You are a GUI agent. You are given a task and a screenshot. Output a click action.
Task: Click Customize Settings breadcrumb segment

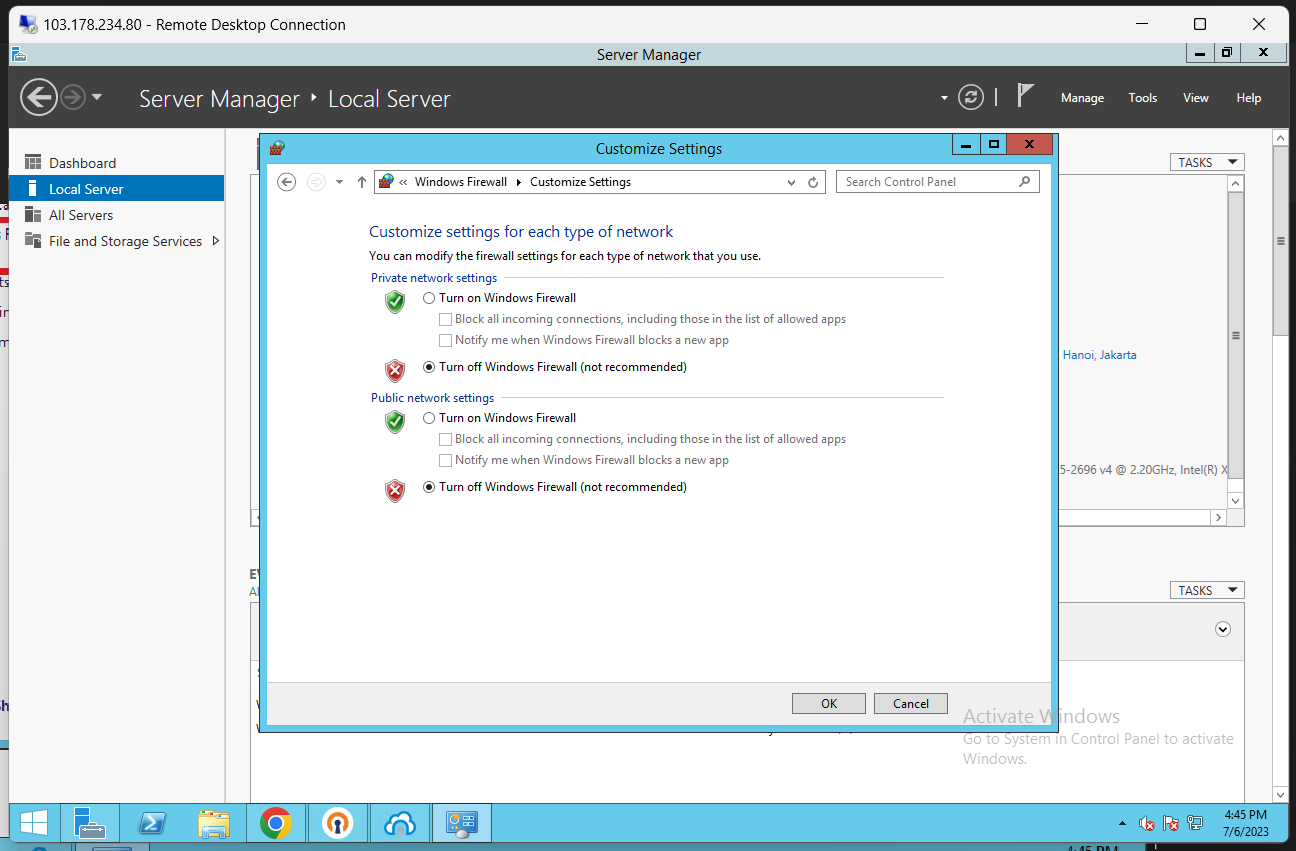pos(580,182)
